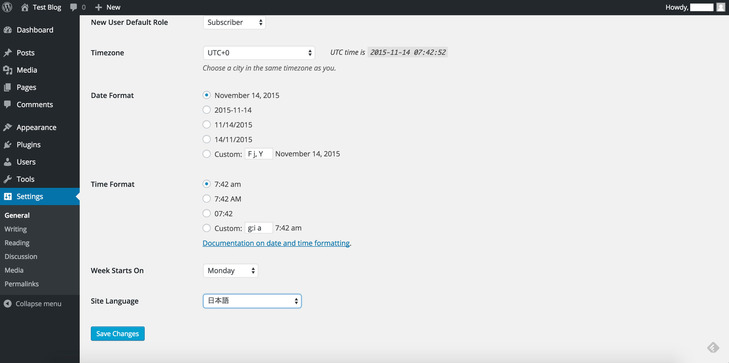This screenshot has width=729, height=363.
Task: Click New in the admin bar
Action: [x=113, y=7]
